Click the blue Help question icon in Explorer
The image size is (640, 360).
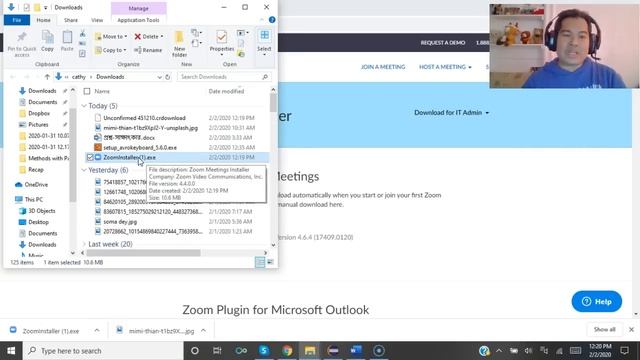(x=272, y=20)
